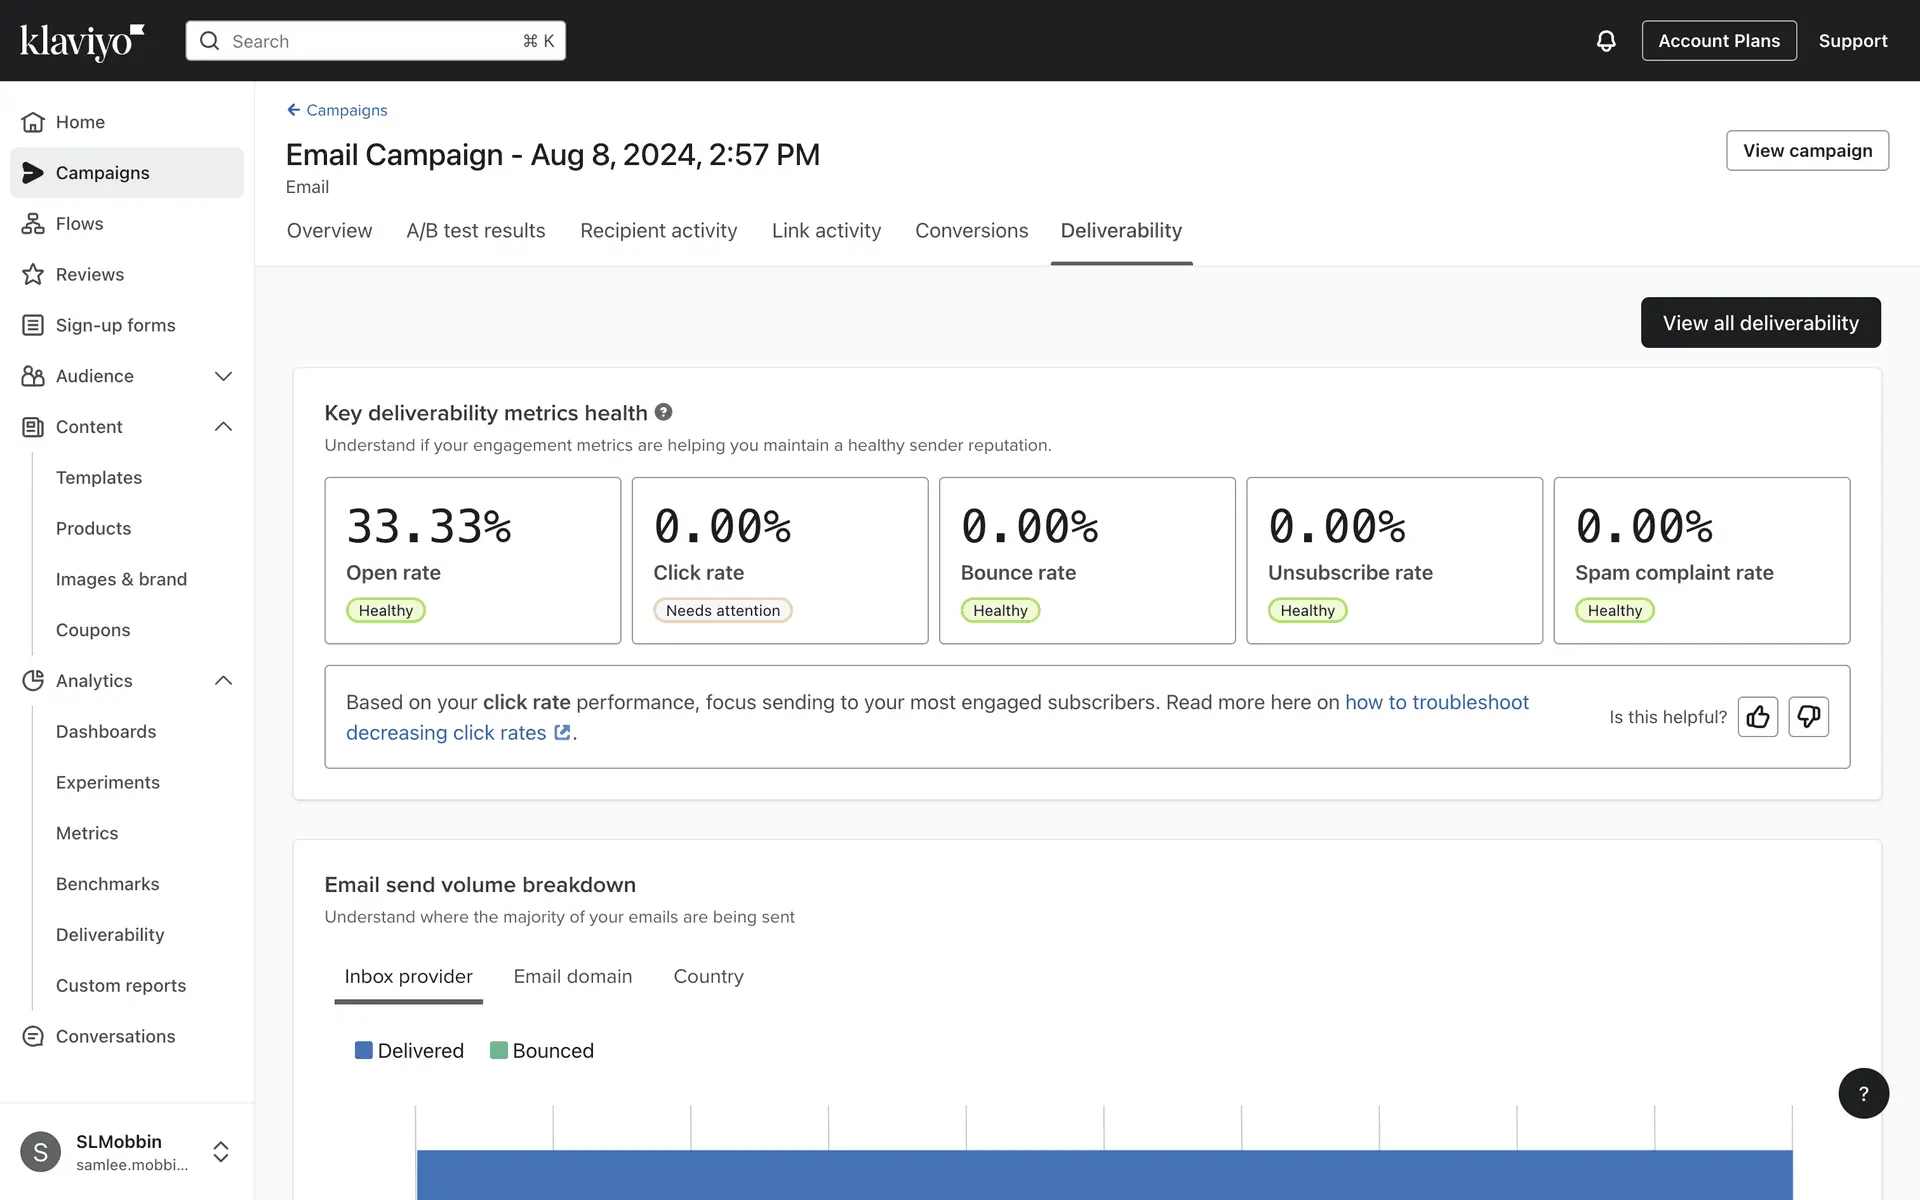
Task: Open Flows from the sidebar icon
Action: click(x=33, y=224)
